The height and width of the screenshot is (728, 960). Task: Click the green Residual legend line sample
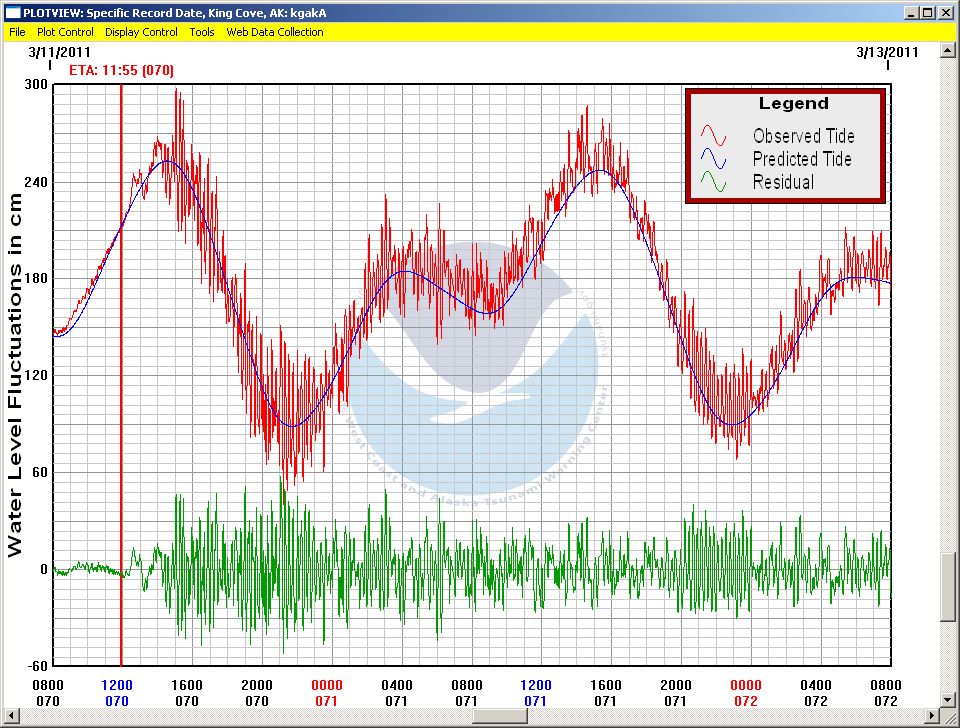pos(715,182)
